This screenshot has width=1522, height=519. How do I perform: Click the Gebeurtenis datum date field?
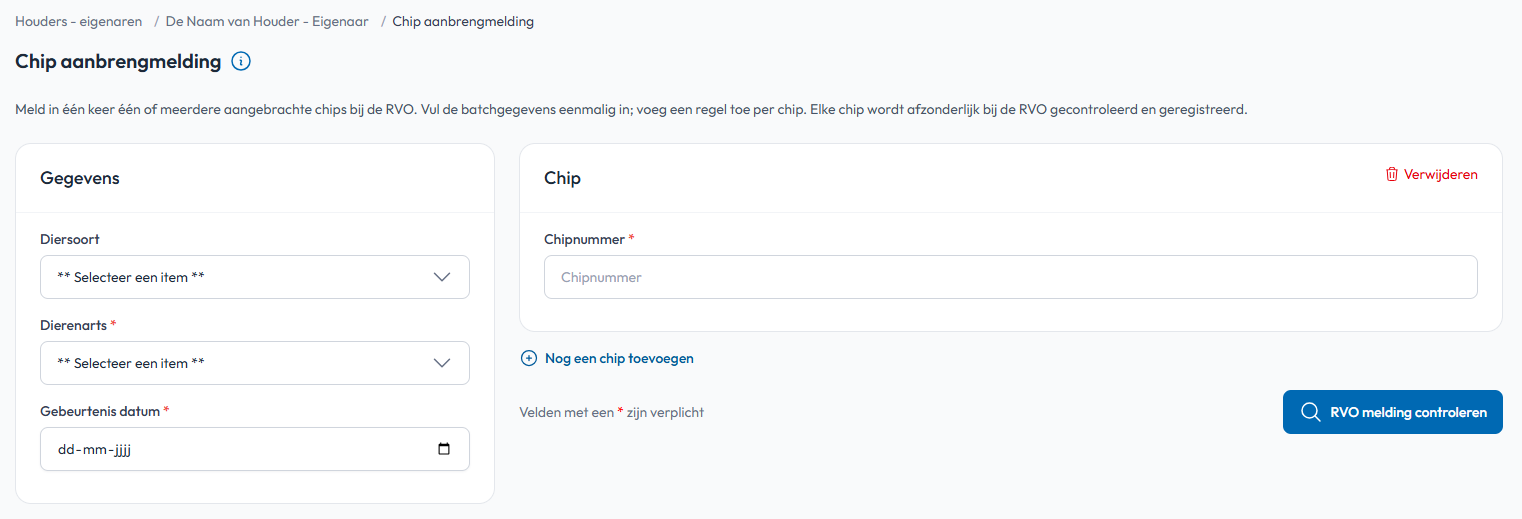(255, 449)
